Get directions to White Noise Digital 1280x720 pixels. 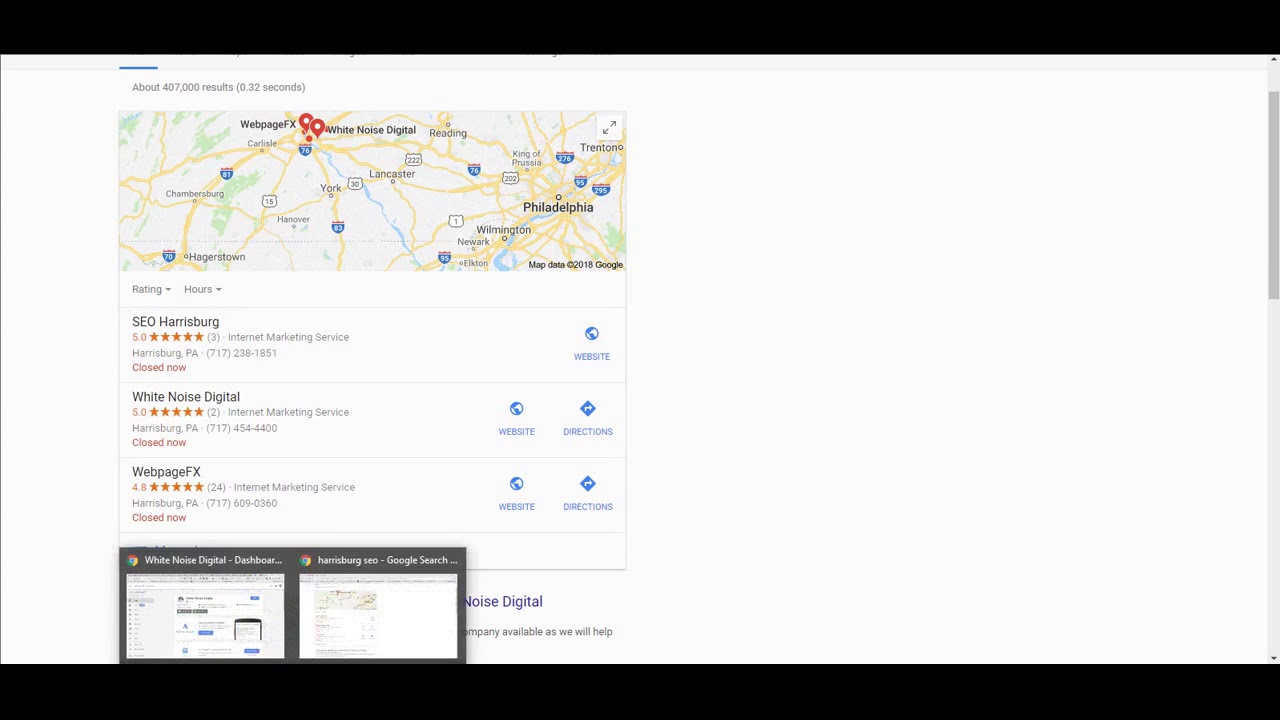click(588, 409)
